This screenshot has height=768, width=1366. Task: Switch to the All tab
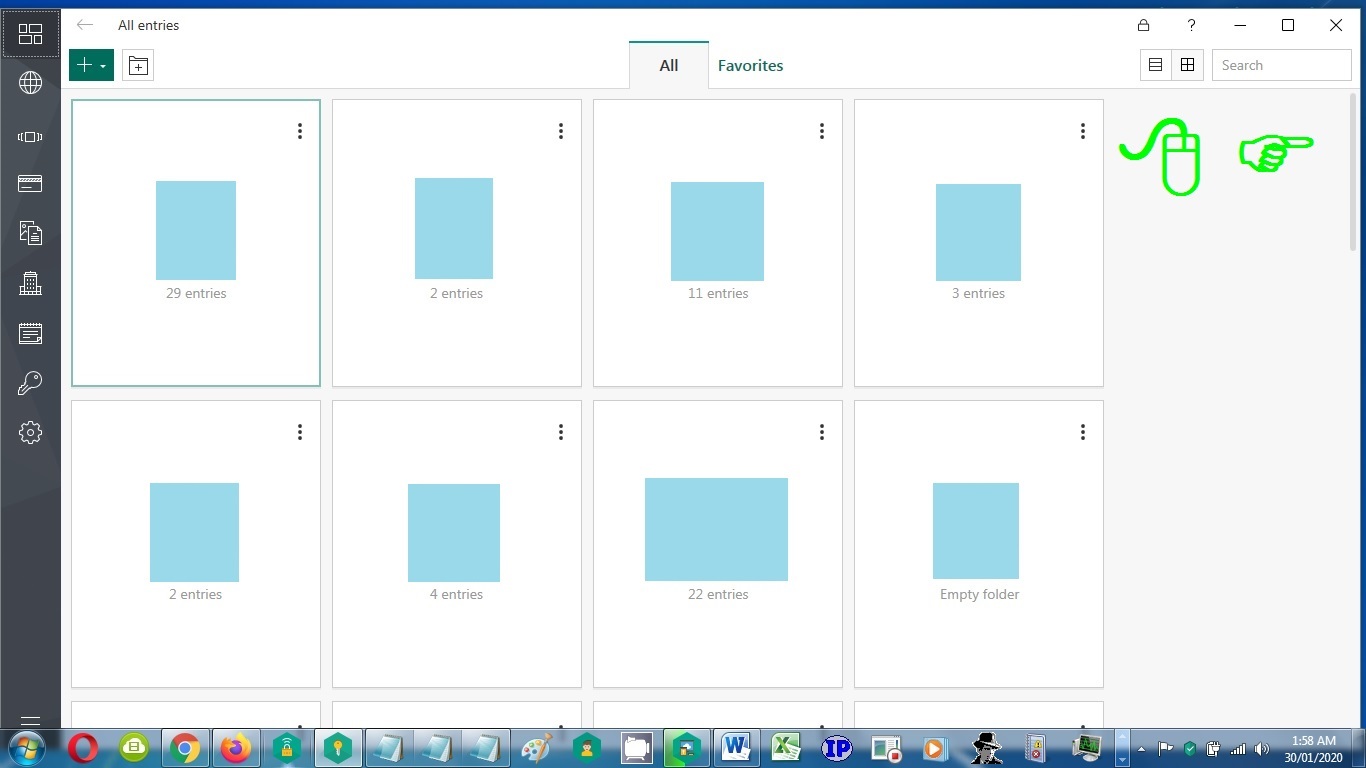(669, 65)
